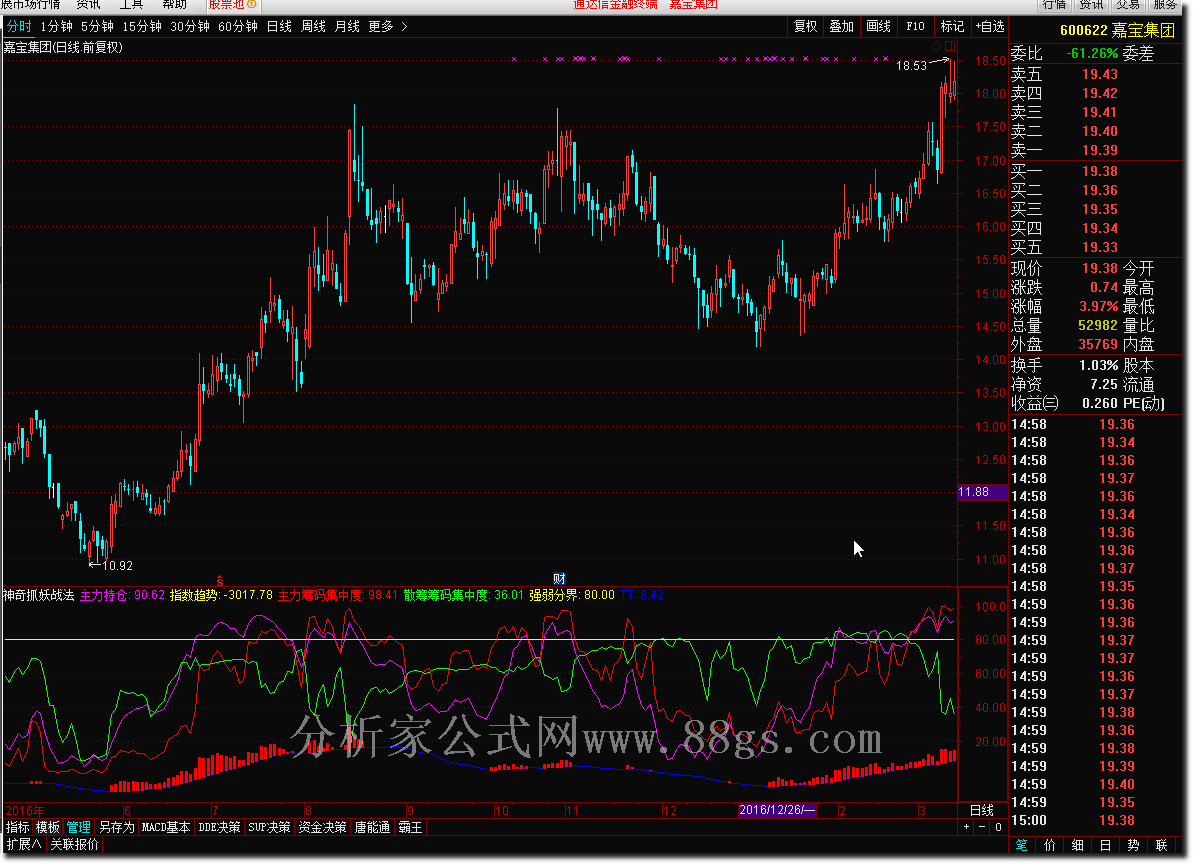Screen dimensions: 1194x864
Task: Select the 霸王 indicator tab
Action: (x=410, y=827)
